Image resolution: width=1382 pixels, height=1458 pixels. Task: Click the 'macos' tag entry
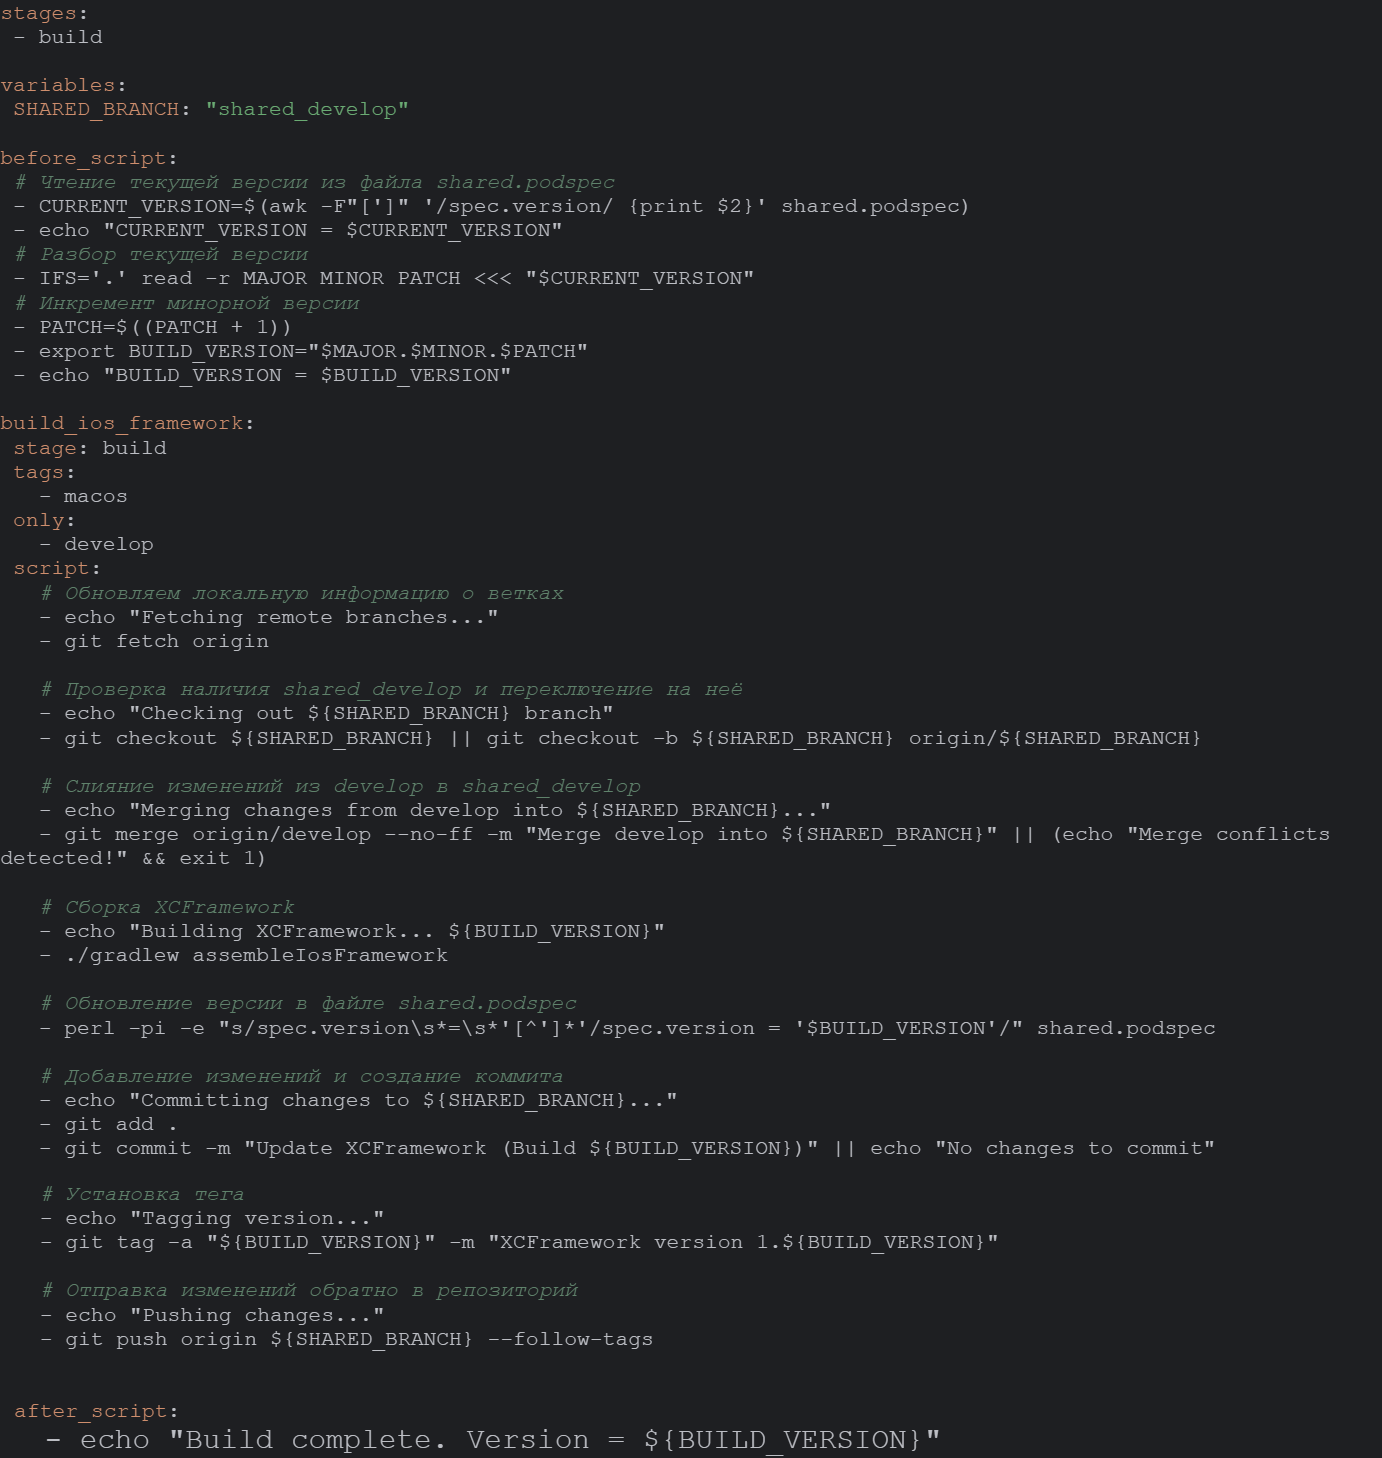click(95, 496)
